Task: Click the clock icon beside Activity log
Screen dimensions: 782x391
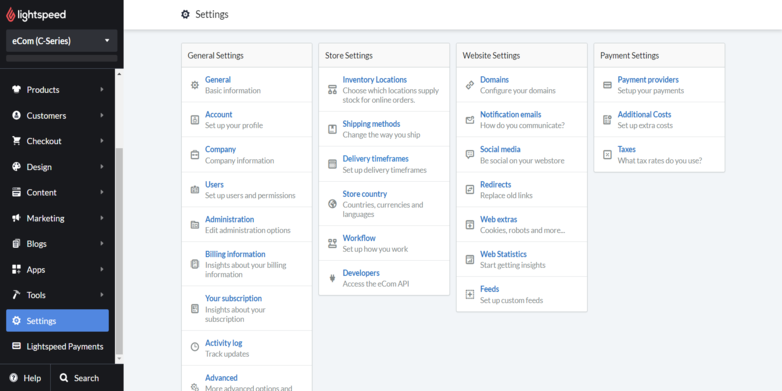Action: click(x=195, y=346)
